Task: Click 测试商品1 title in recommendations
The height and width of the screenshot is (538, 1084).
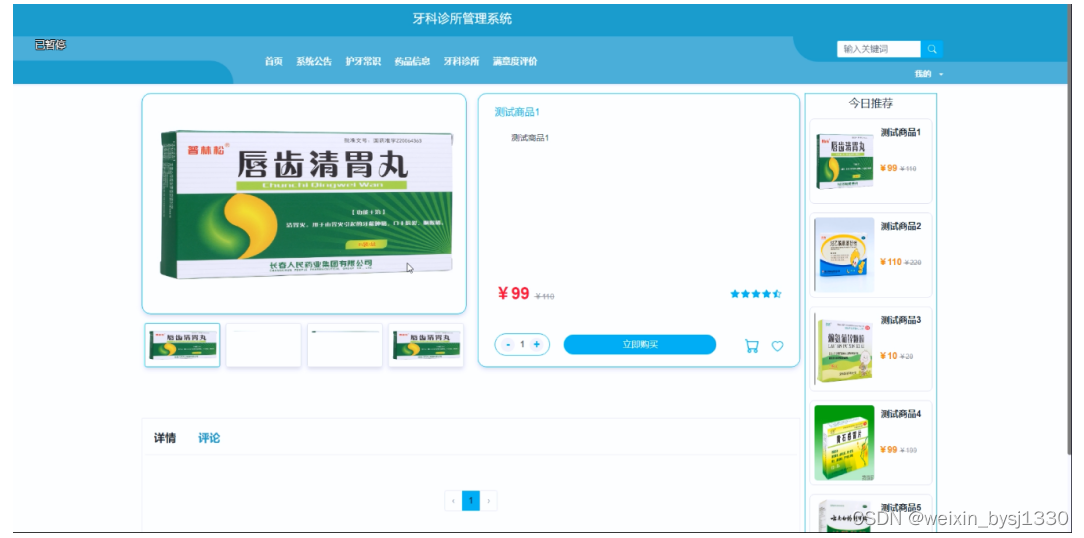Action: coord(901,132)
